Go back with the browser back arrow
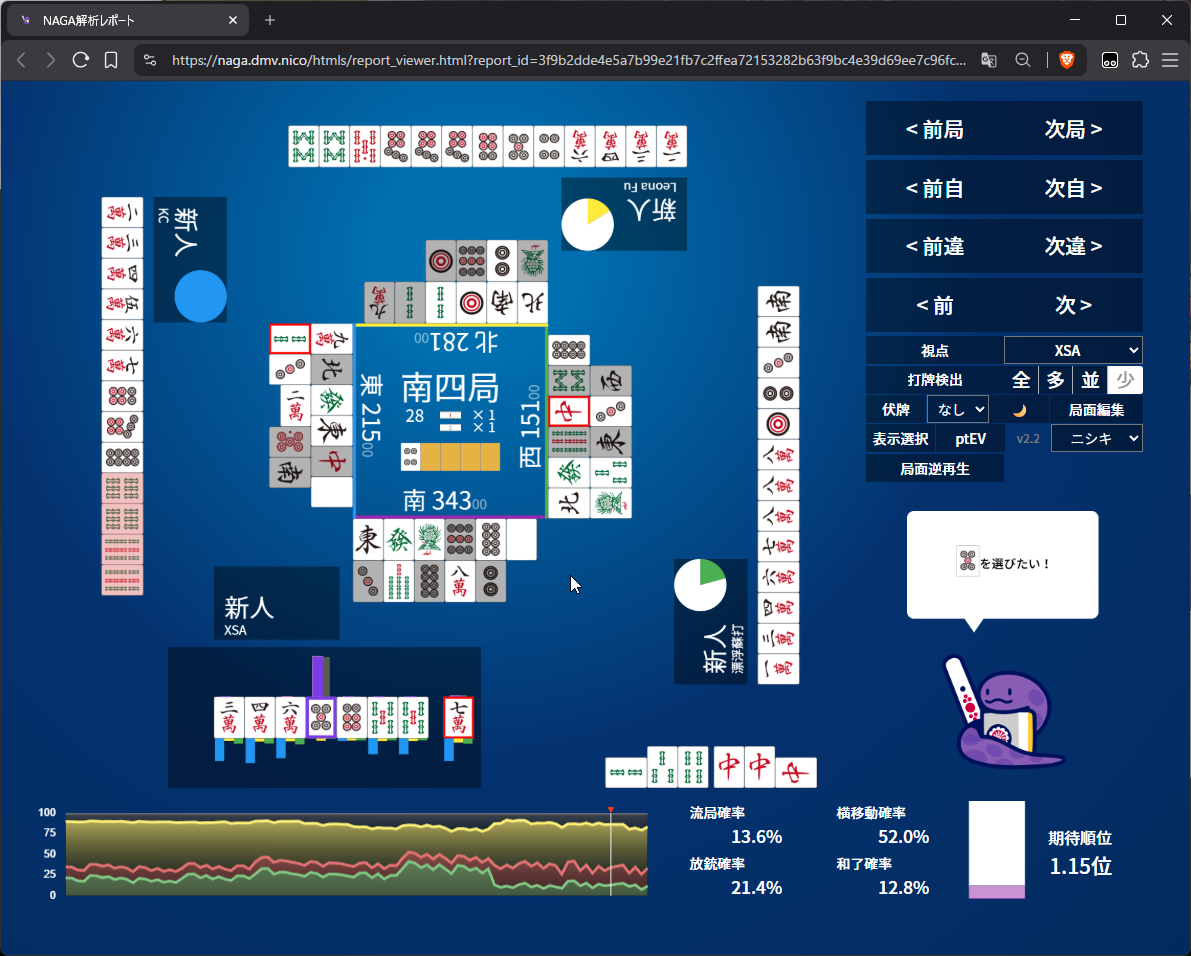 click(21, 60)
